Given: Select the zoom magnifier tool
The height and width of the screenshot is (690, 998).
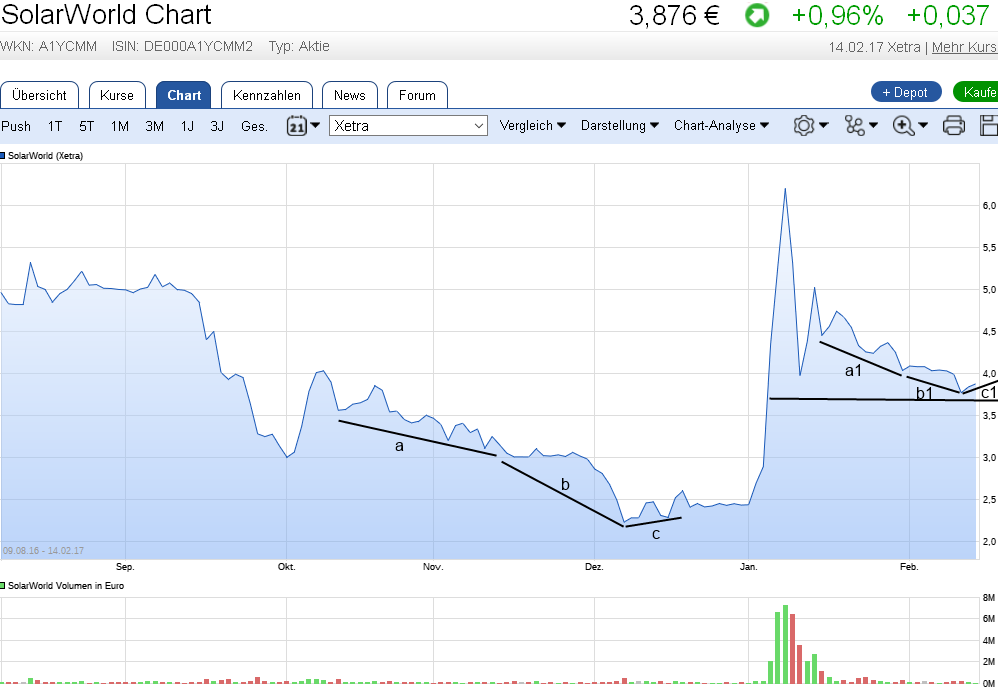Looking at the screenshot, I should coord(902,125).
